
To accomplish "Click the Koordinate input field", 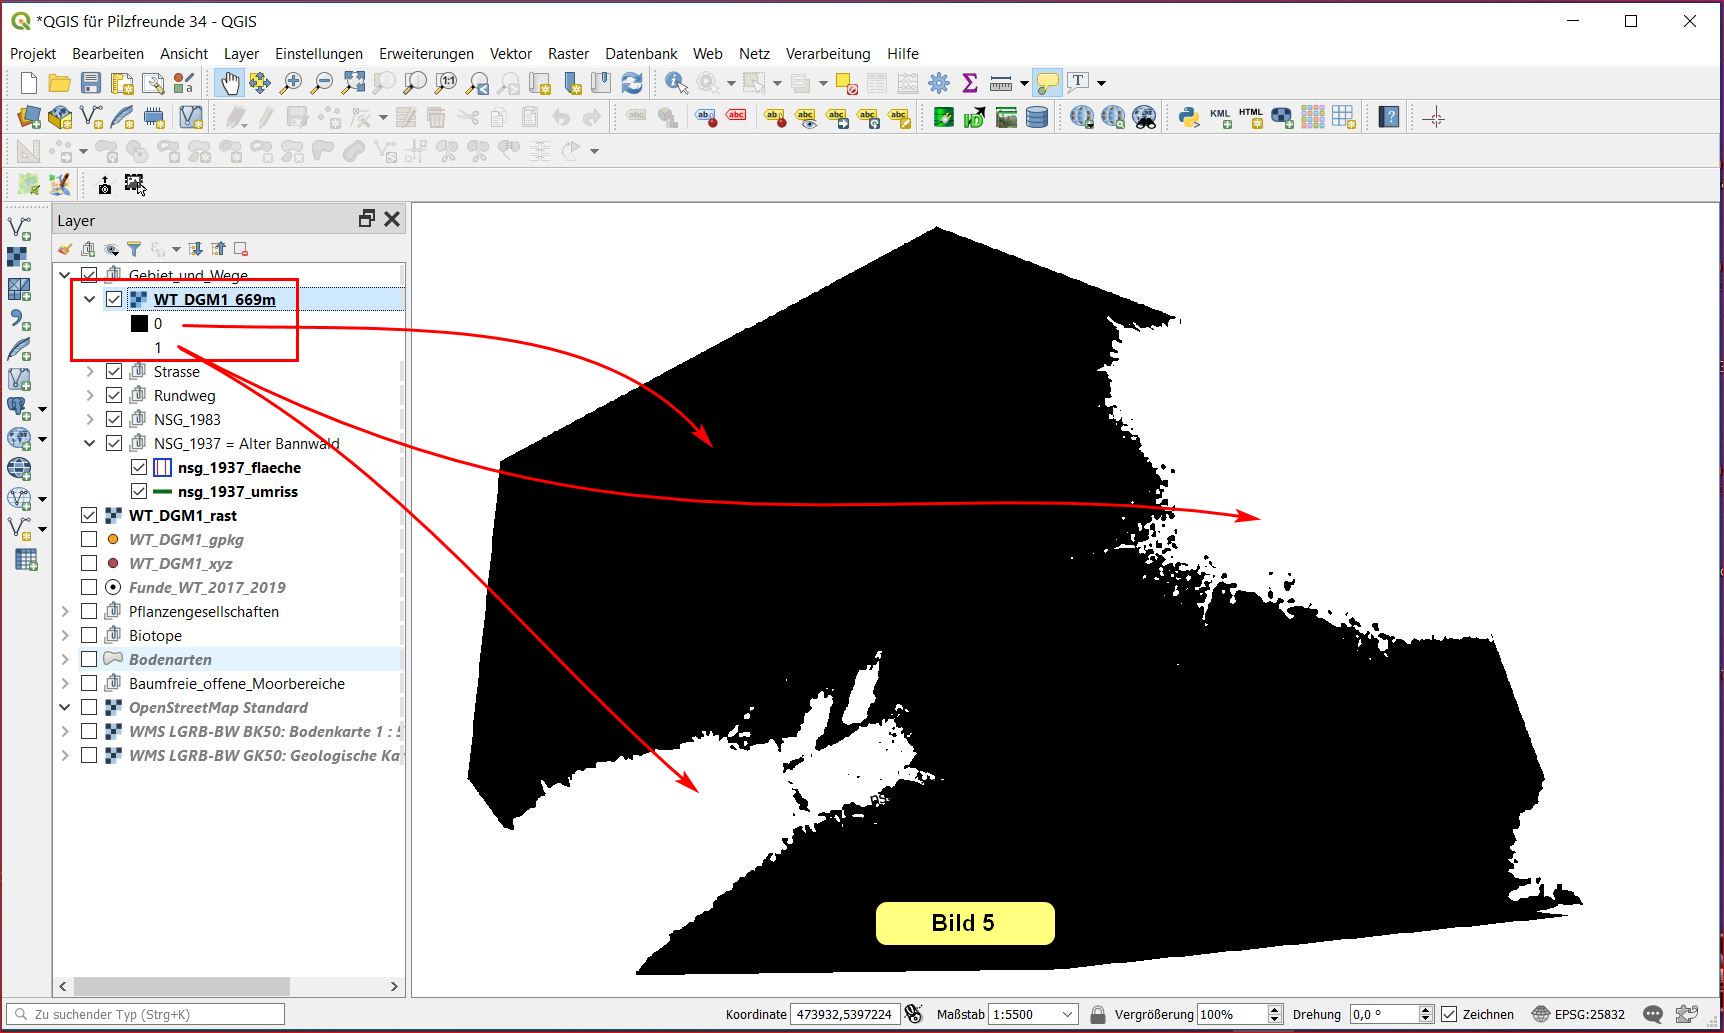I will [x=845, y=1014].
